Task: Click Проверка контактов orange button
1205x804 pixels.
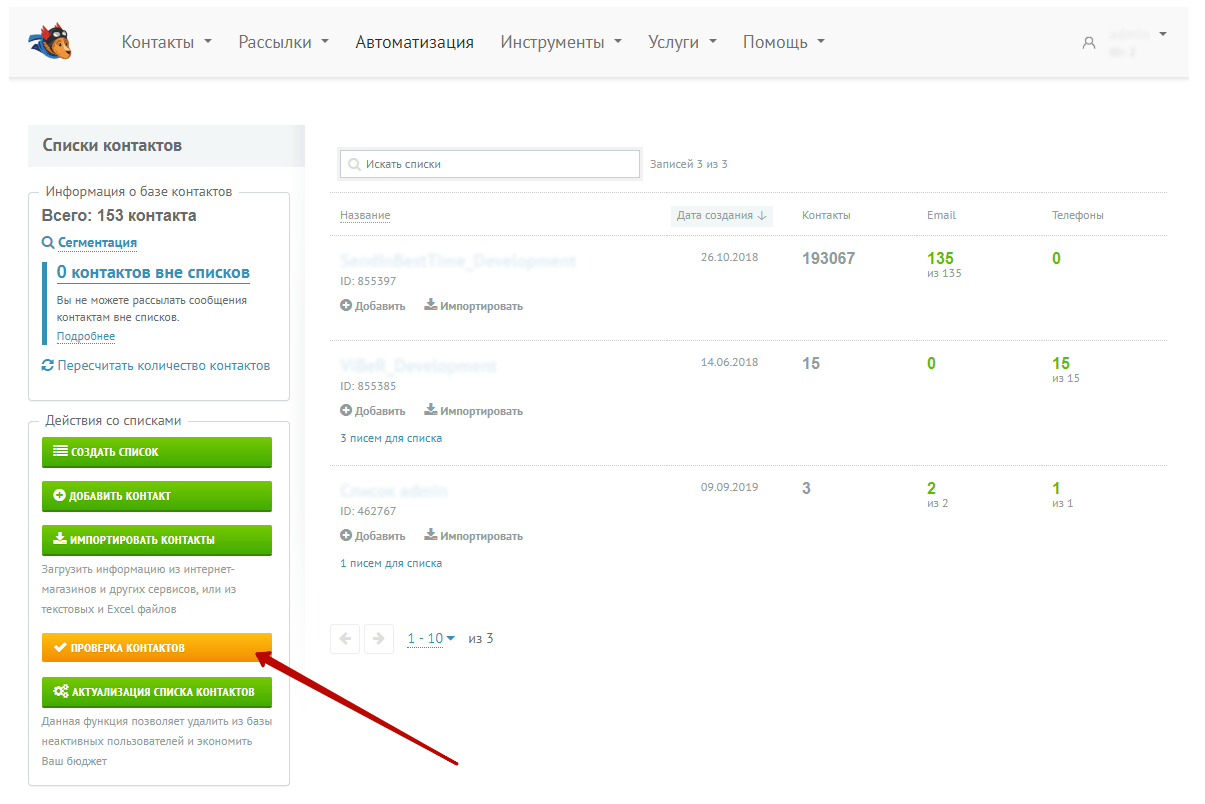Action: pyautogui.click(x=157, y=648)
